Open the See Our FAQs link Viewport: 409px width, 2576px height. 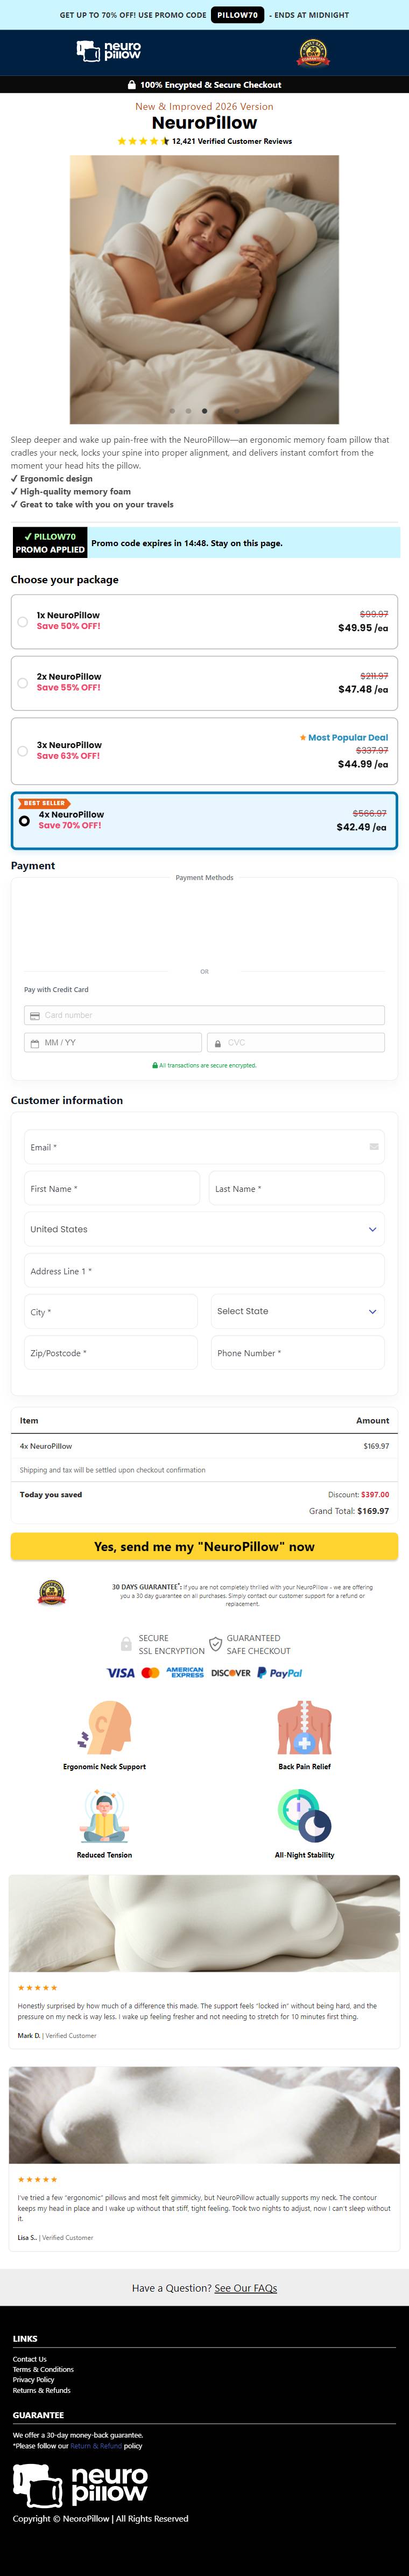point(245,2288)
